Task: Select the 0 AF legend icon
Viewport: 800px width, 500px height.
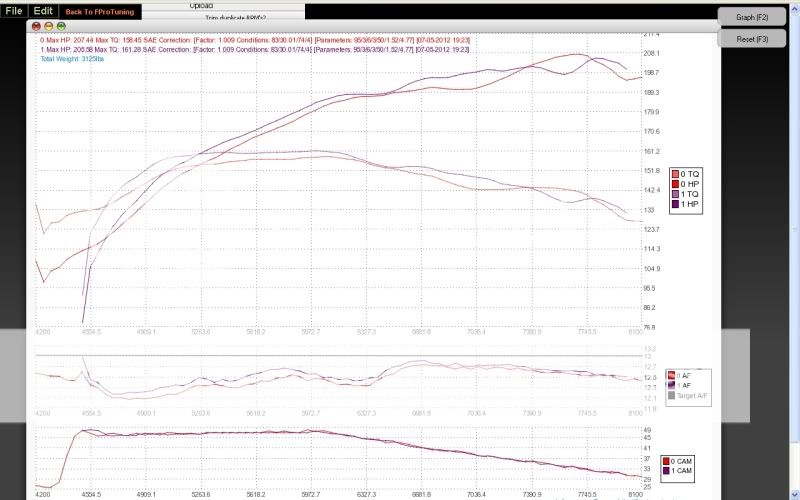Action: [672, 376]
